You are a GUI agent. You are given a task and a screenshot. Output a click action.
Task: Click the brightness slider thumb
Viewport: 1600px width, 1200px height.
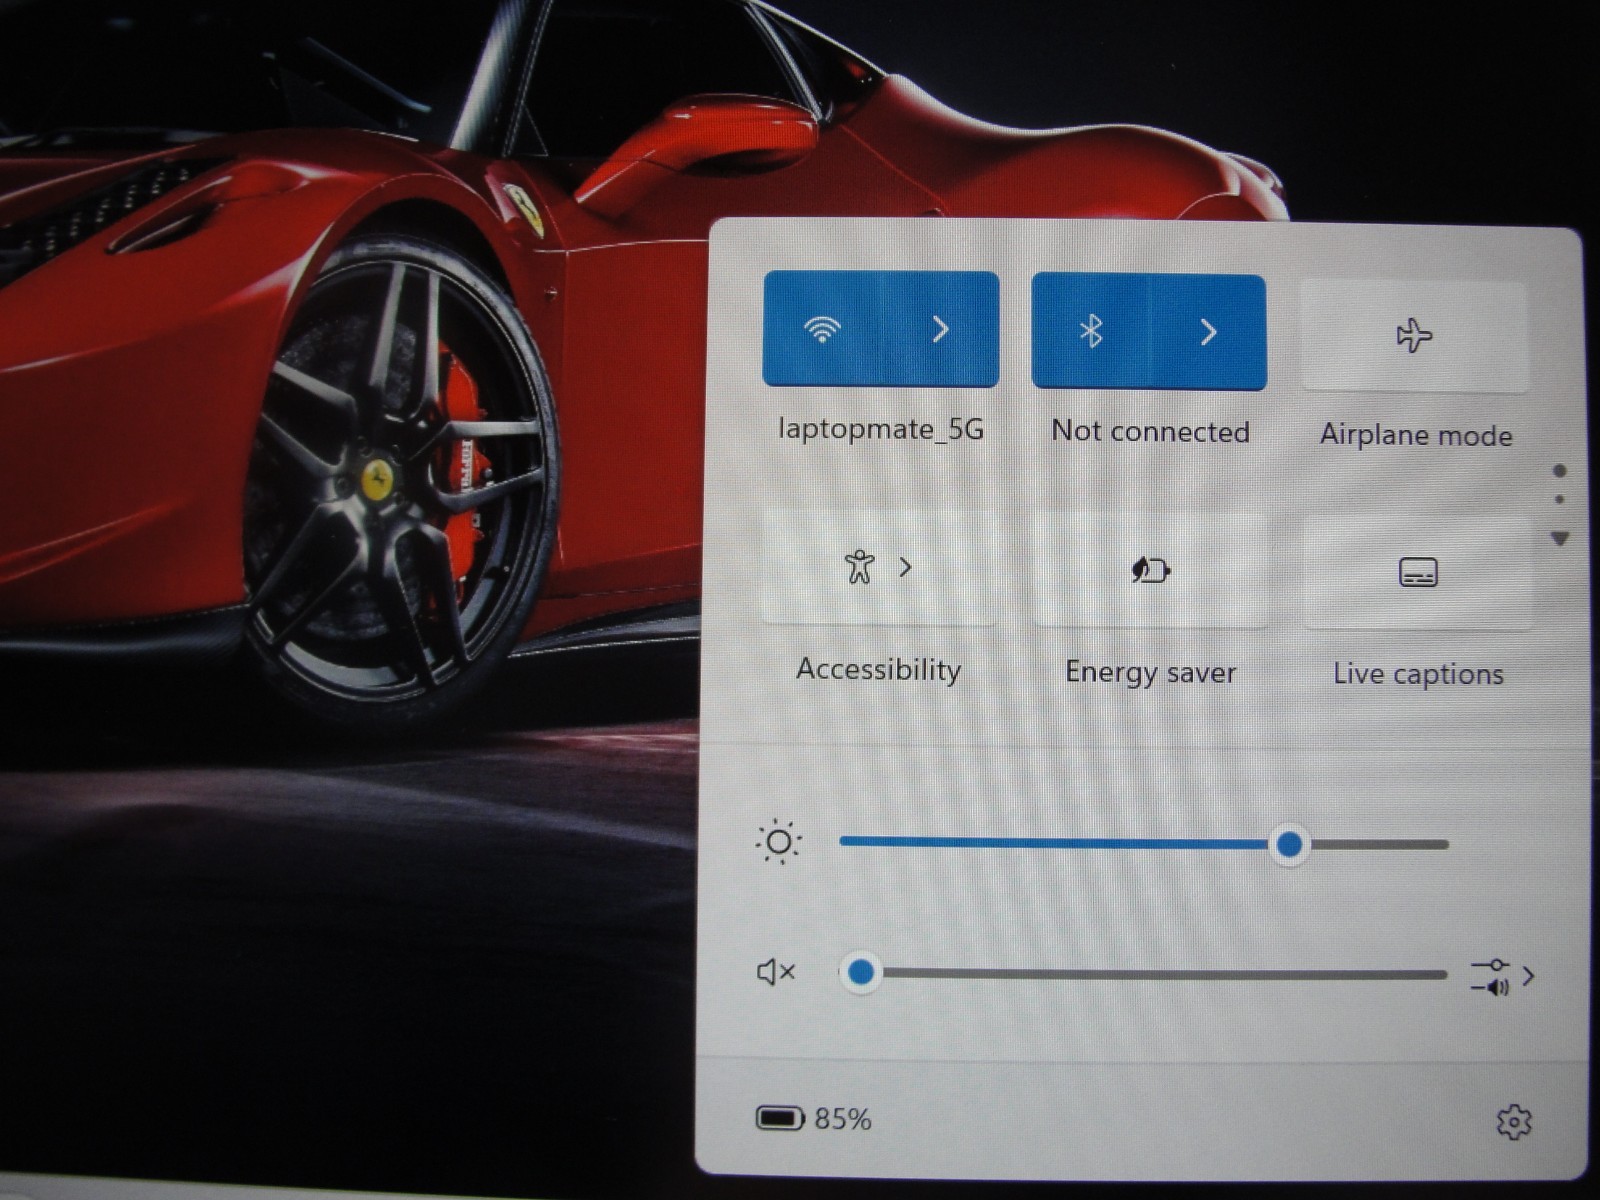[1289, 845]
